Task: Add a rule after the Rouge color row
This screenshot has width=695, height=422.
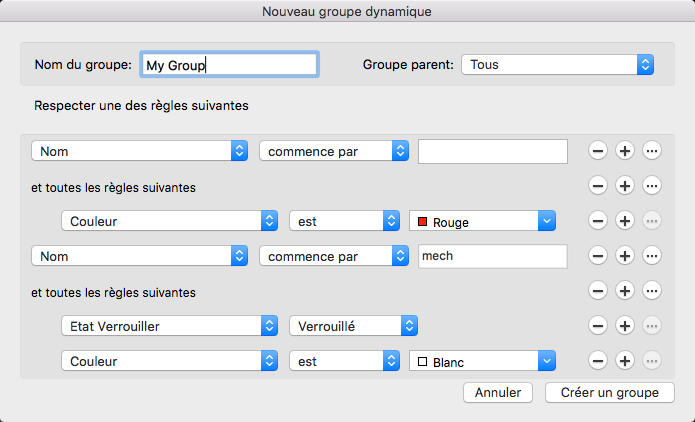Action: point(625,221)
